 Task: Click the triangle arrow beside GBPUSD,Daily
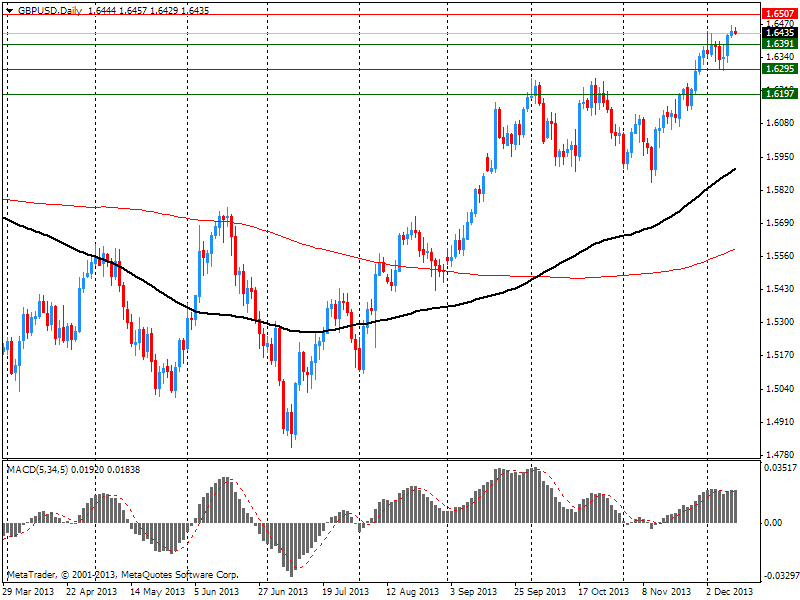click(9, 9)
